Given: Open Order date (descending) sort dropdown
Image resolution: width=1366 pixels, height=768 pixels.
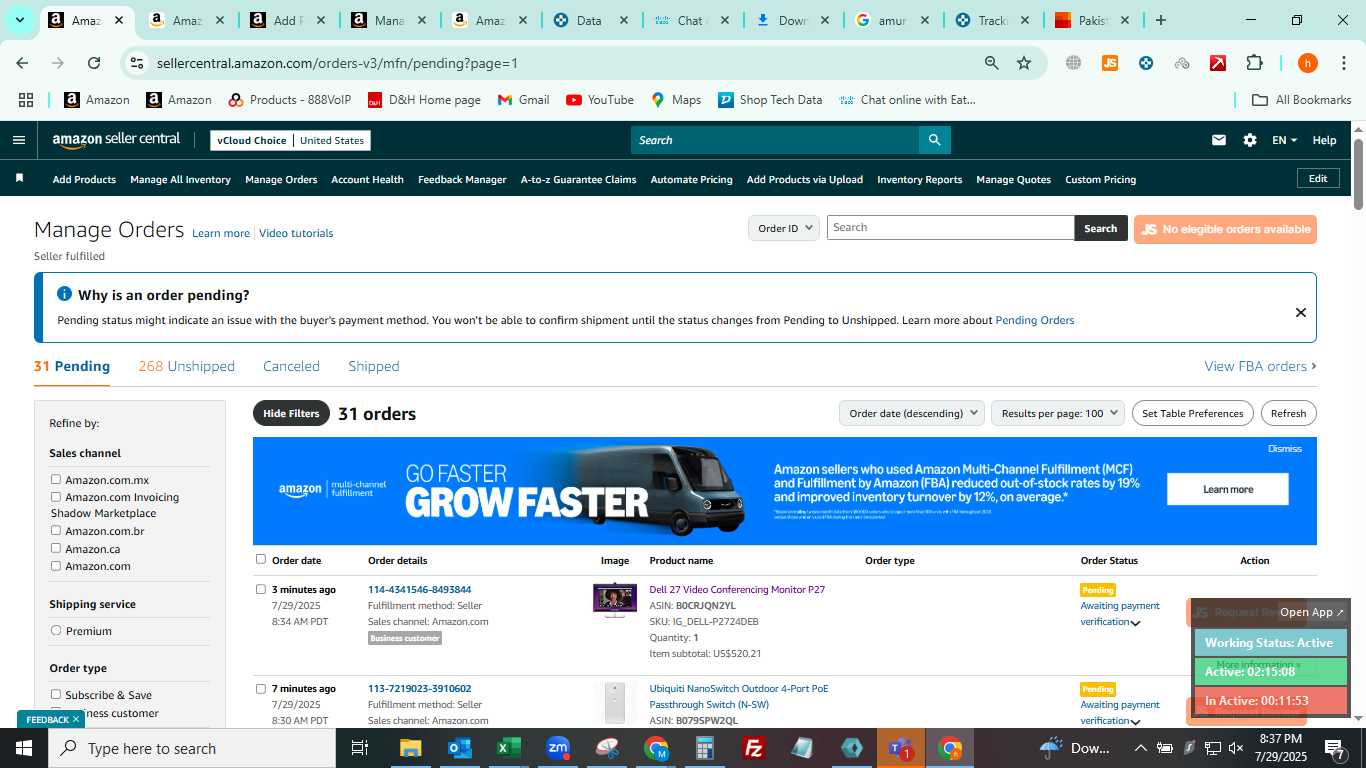Looking at the screenshot, I should (911, 413).
